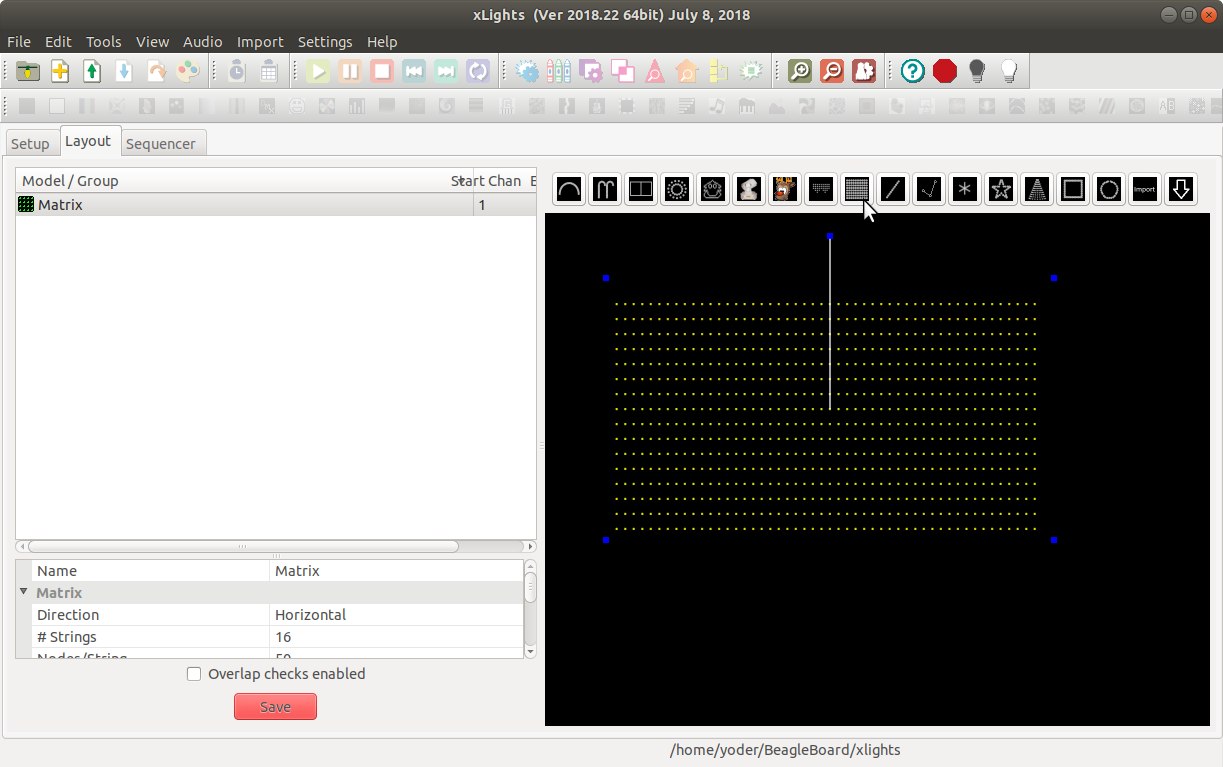Toggle lights on with bulb icon
Viewport: 1223px width, 767px height.
pos(1009,70)
